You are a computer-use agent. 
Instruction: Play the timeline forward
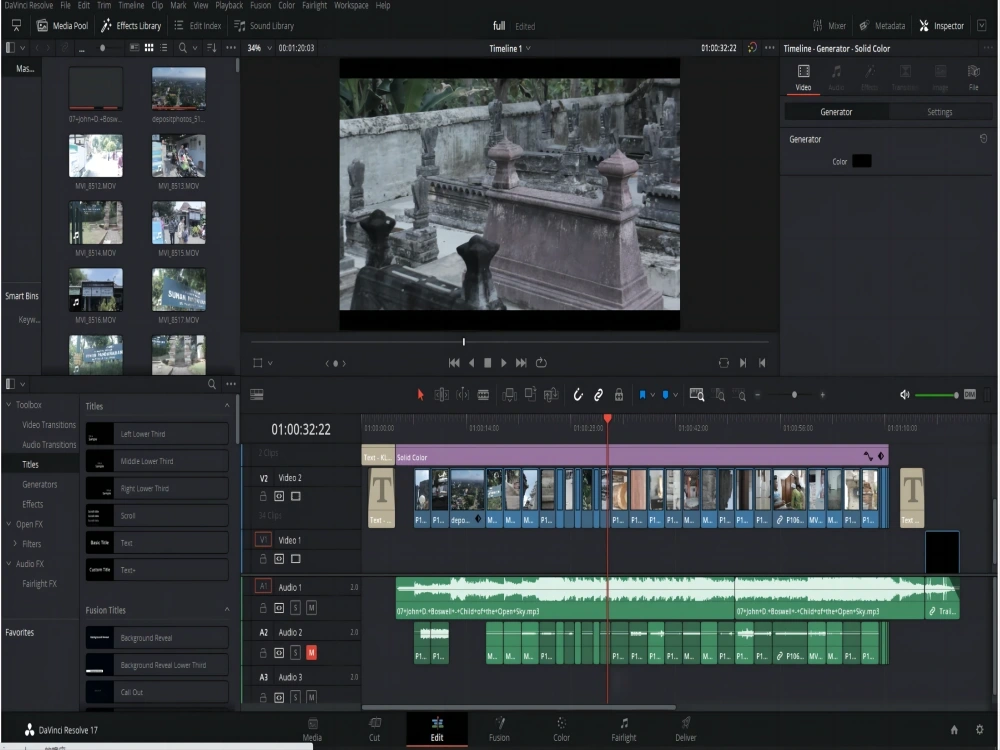[504, 363]
